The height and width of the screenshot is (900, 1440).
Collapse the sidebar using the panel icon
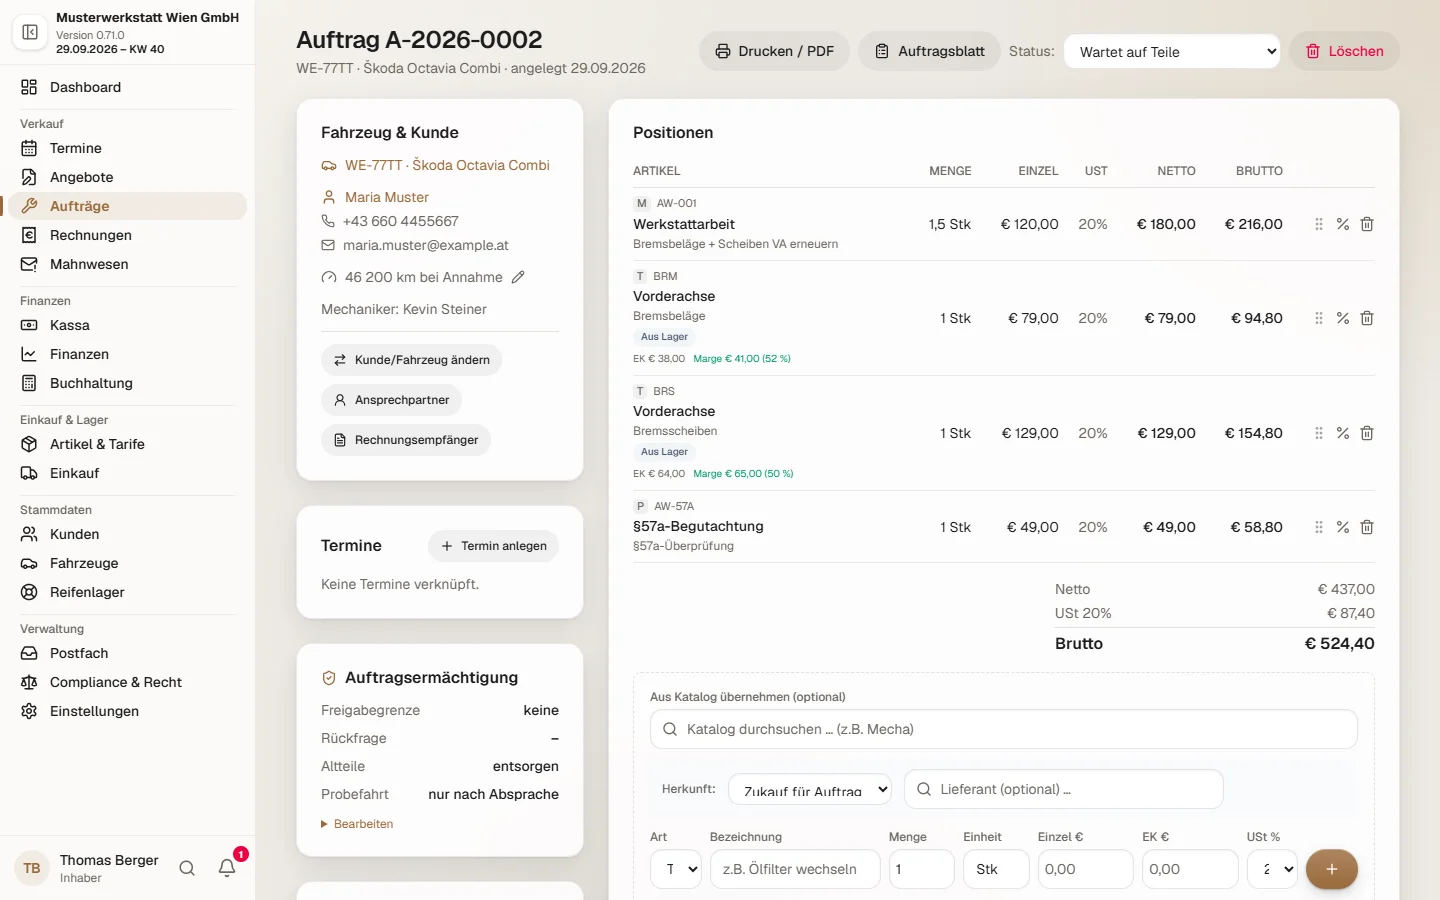(x=30, y=32)
